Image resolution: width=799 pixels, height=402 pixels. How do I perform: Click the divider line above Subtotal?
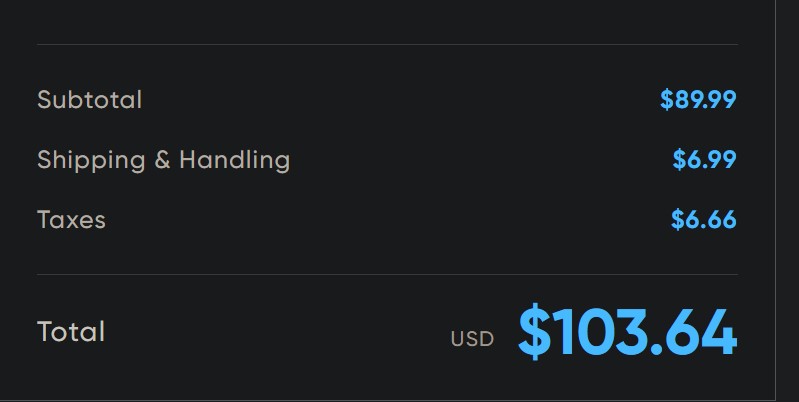(387, 44)
